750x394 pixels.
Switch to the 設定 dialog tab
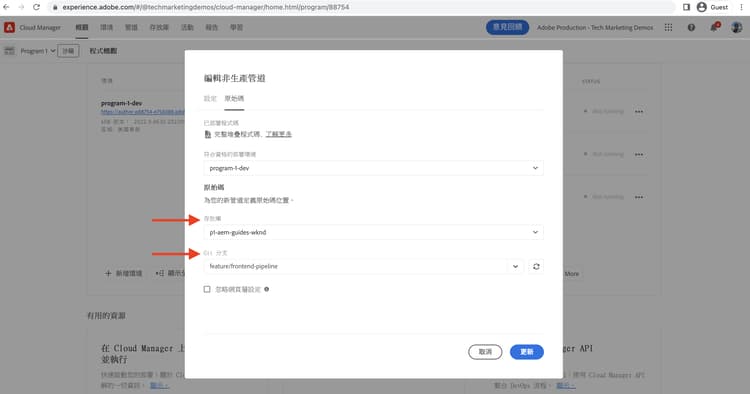pyautogui.click(x=210, y=98)
